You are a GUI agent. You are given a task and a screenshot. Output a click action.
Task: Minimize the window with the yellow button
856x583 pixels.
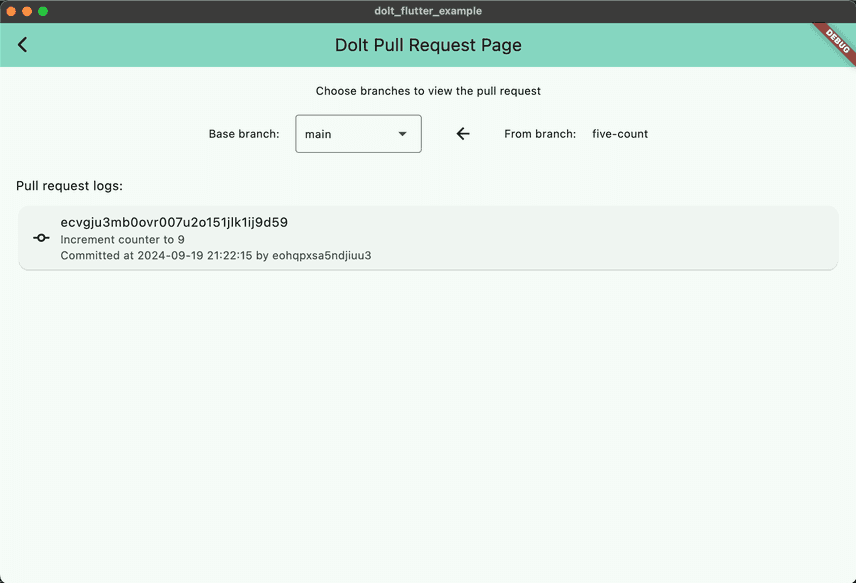coord(27,11)
